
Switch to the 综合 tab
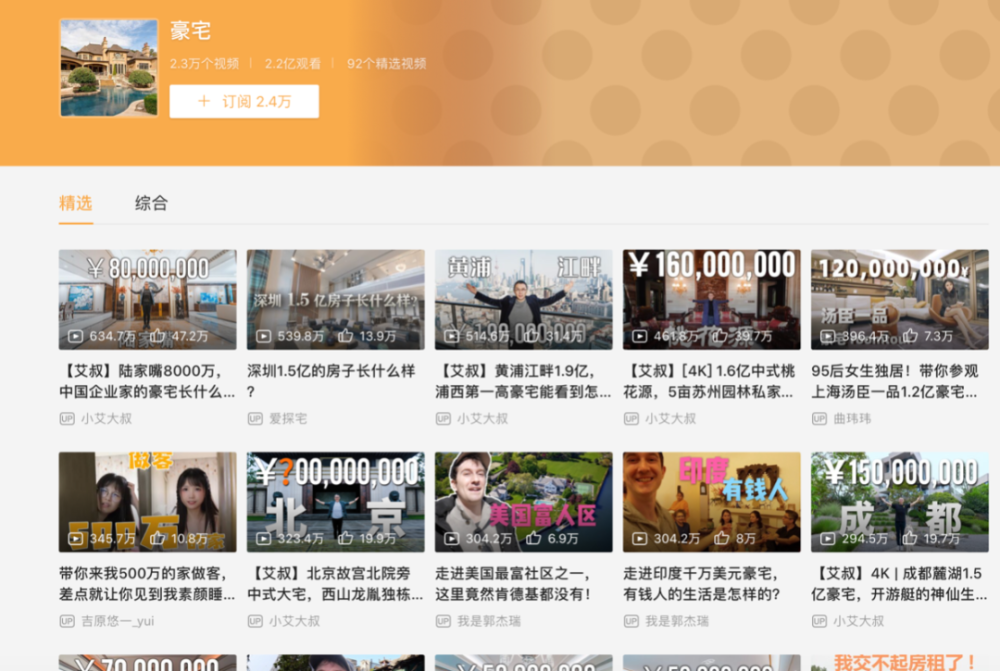tap(151, 203)
